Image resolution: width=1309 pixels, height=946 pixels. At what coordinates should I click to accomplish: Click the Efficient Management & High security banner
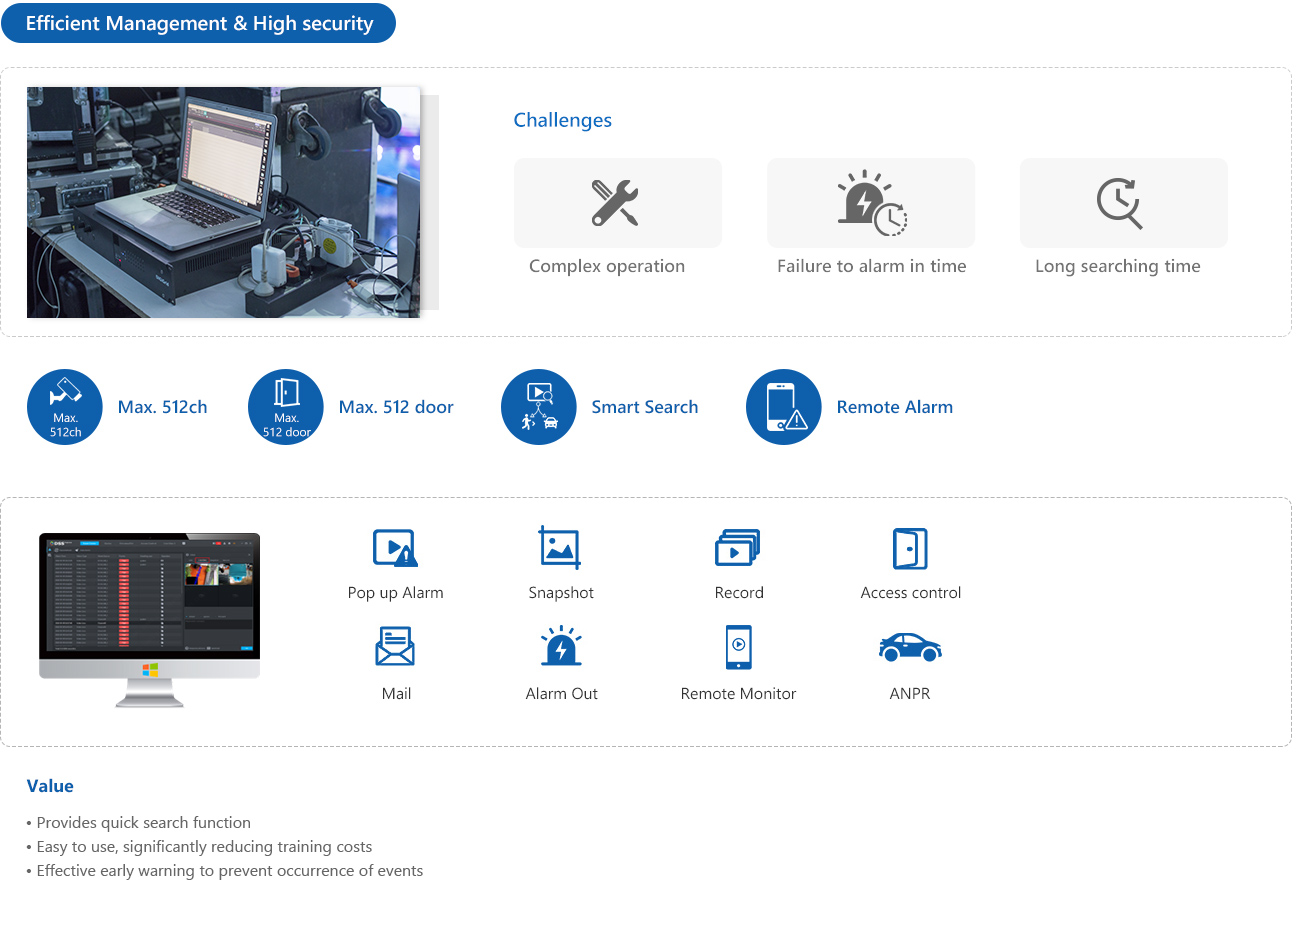click(x=199, y=23)
